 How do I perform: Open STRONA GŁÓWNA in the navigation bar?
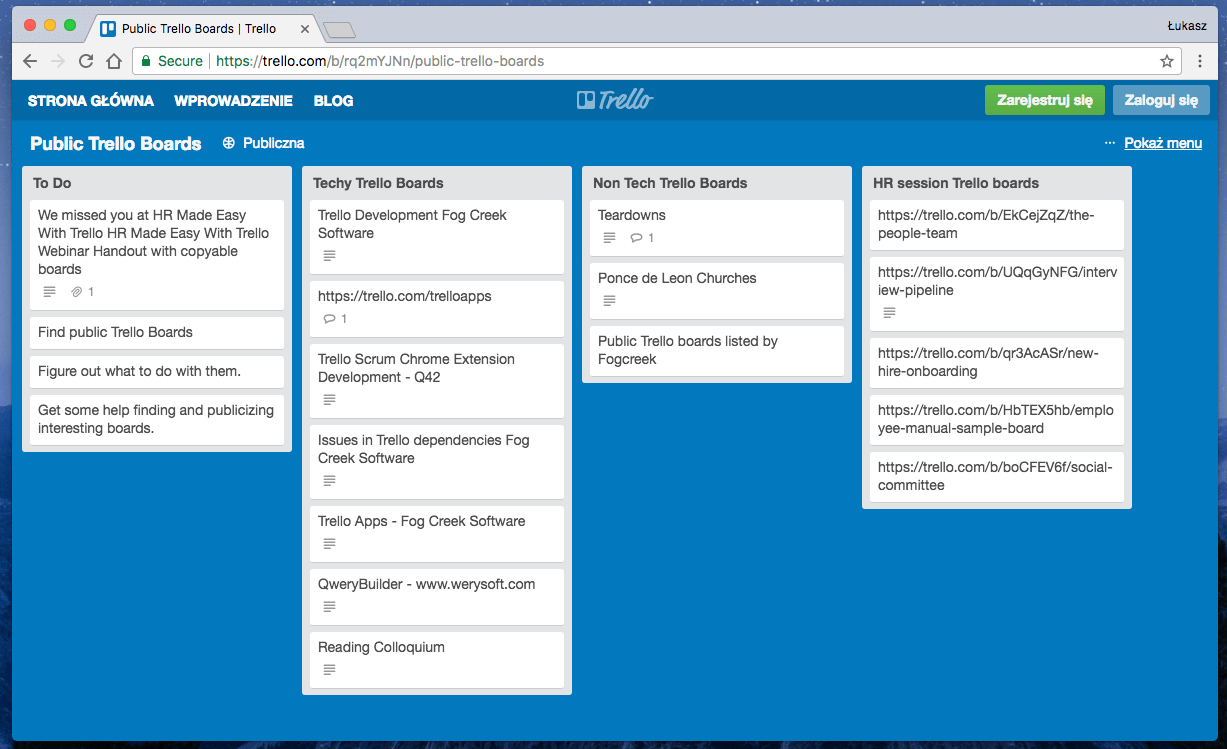[91, 101]
